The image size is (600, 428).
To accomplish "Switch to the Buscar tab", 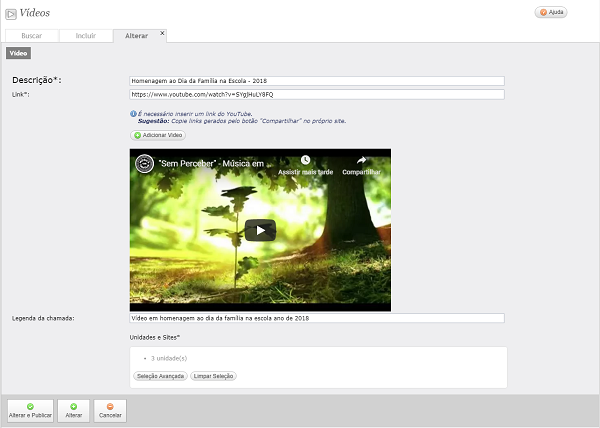I will pos(32,36).
